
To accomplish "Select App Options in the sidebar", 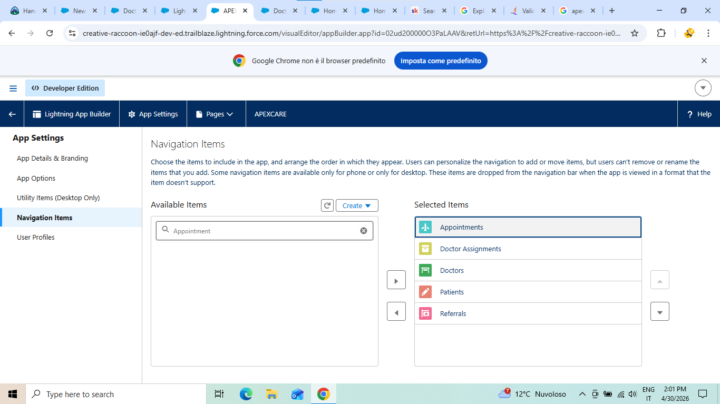I will click(x=36, y=178).
